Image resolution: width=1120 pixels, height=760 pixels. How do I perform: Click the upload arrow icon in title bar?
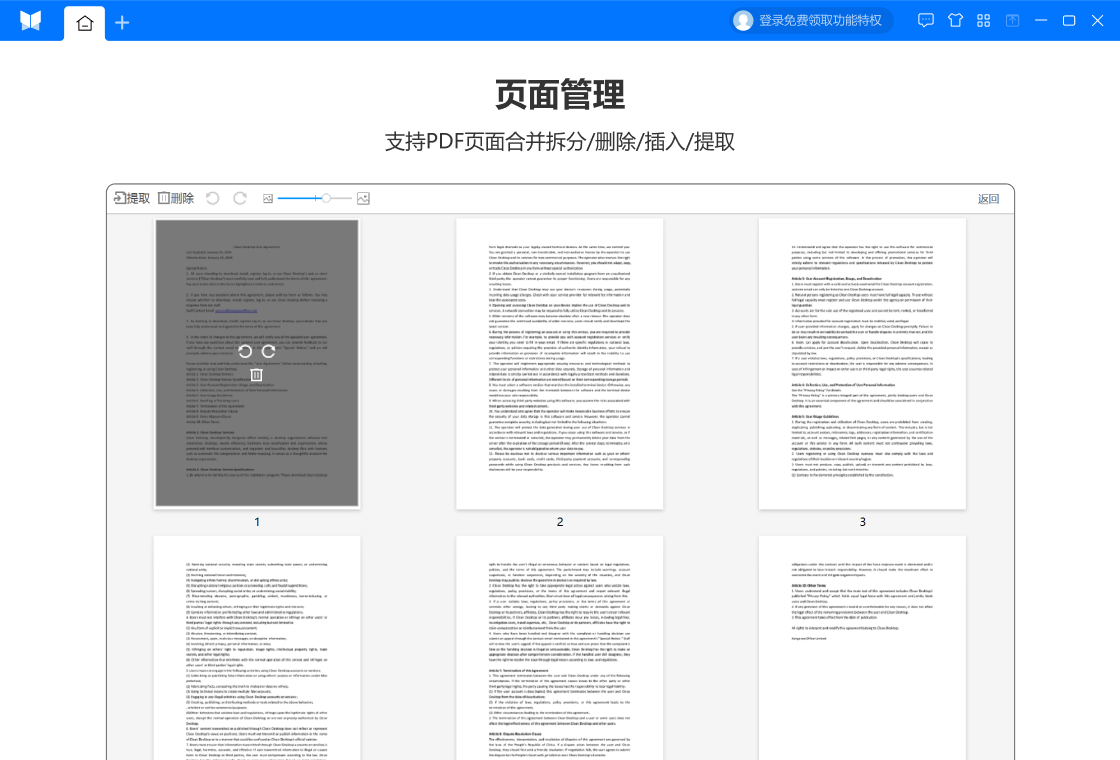tap(1012, 21)
